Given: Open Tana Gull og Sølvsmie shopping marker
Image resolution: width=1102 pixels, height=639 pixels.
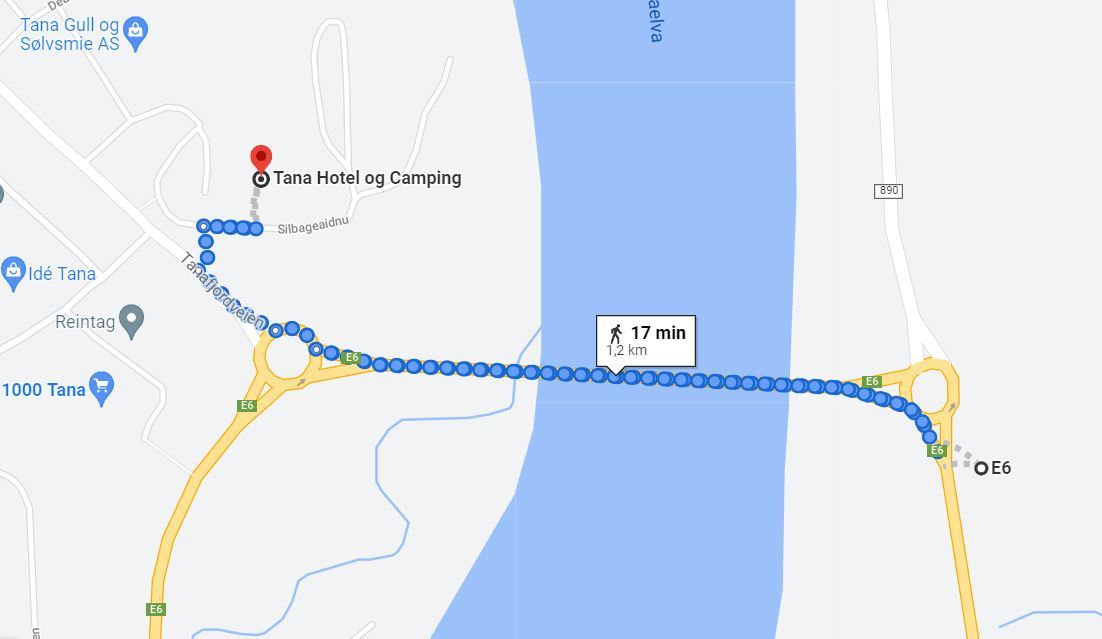Looking at the screenshot, I should [135, 34].
